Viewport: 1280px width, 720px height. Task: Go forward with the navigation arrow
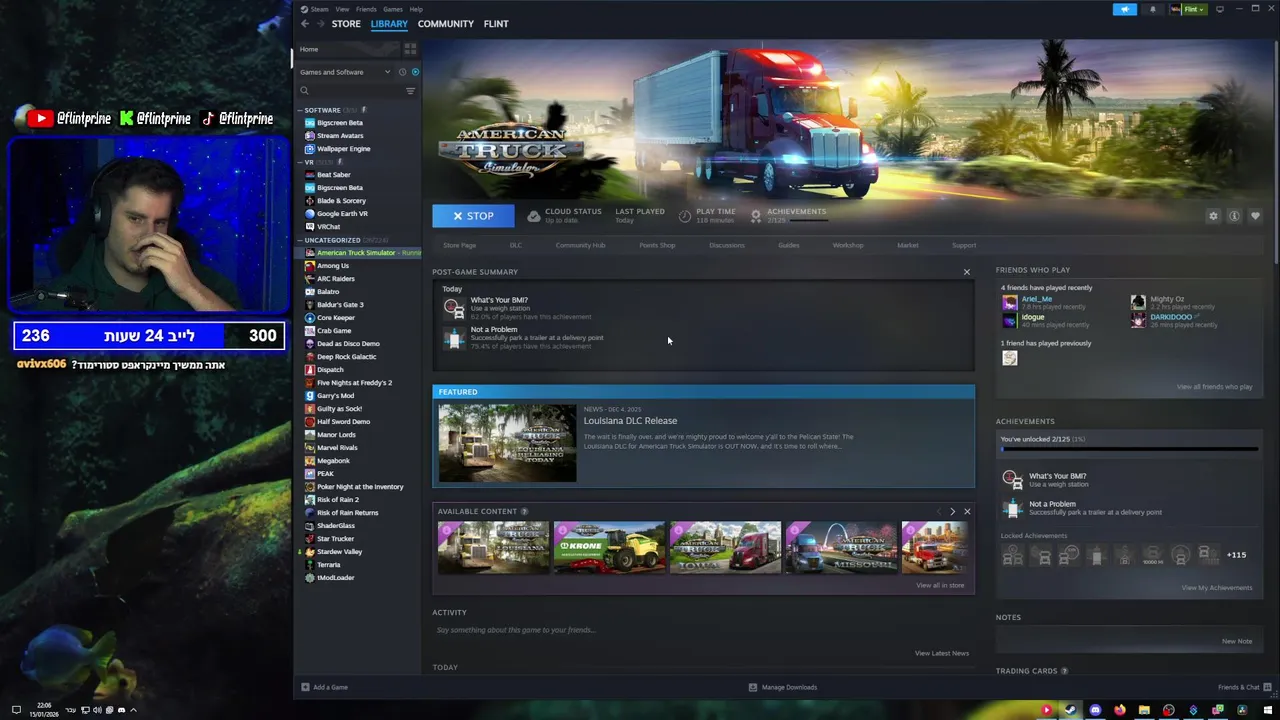coord(320,24)
